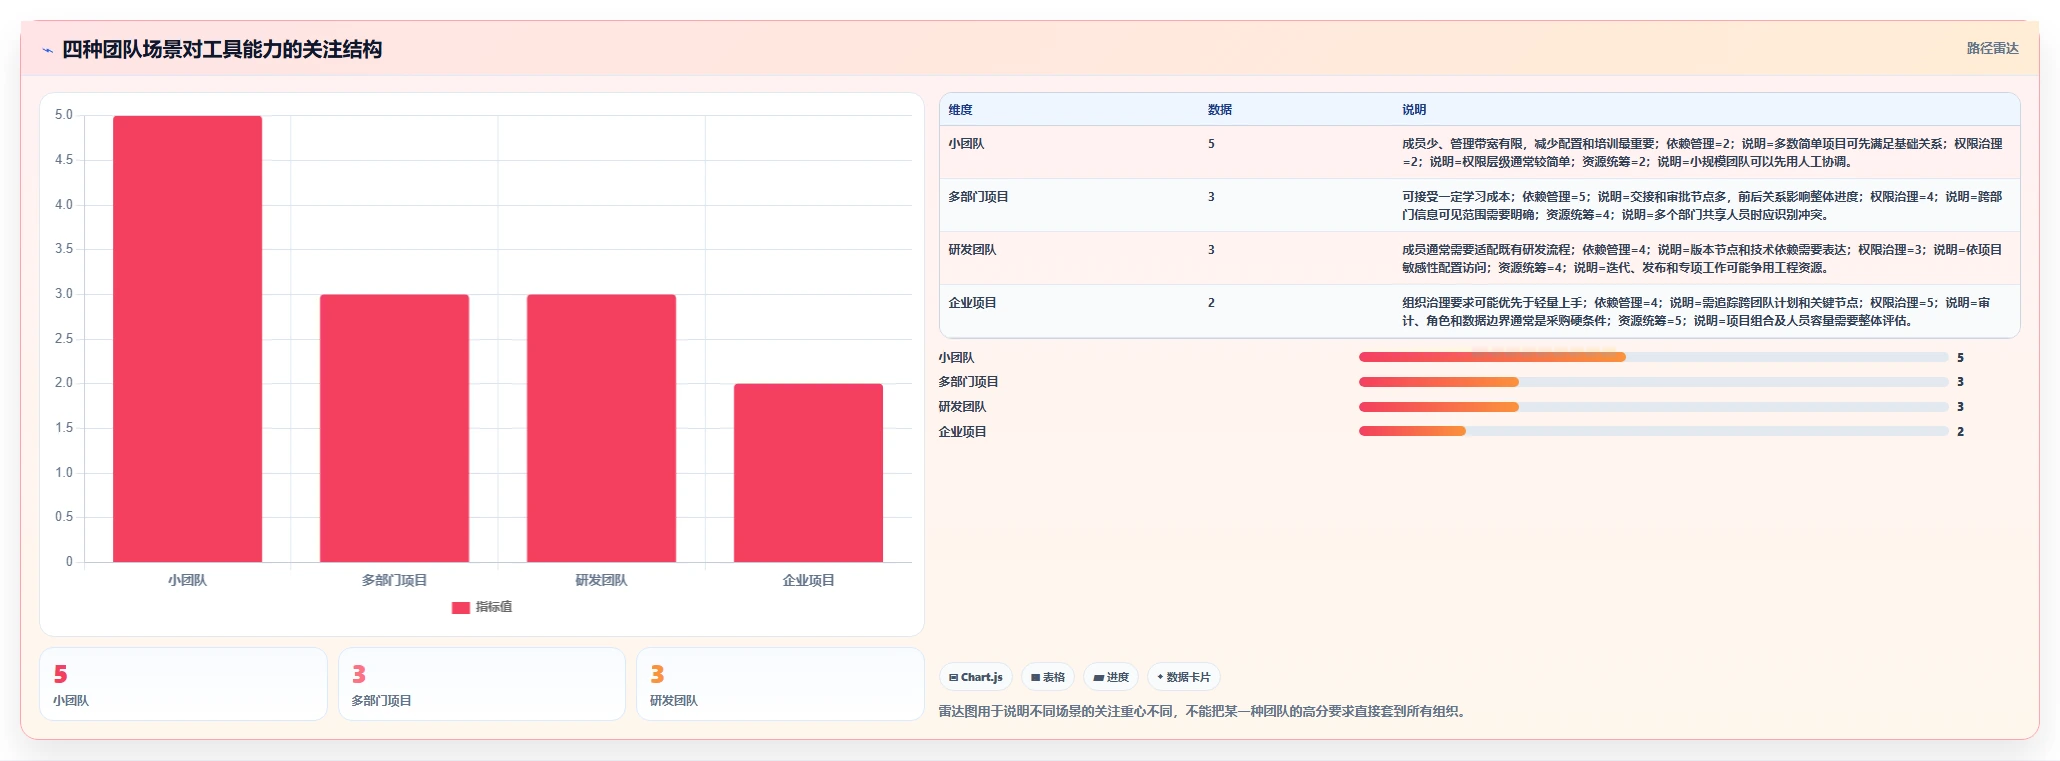Image resolution: width=2060 pixels, height=761 pixels.
Task: Click the 企业项目 x-axis label
Action: pyautogui.click(x=809, y=580)
